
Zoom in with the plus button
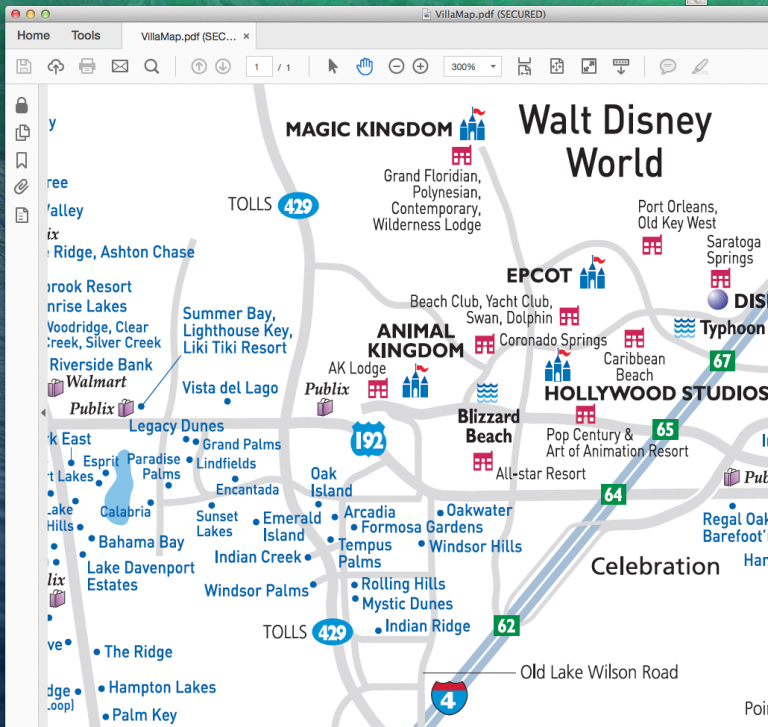point(420,67)
